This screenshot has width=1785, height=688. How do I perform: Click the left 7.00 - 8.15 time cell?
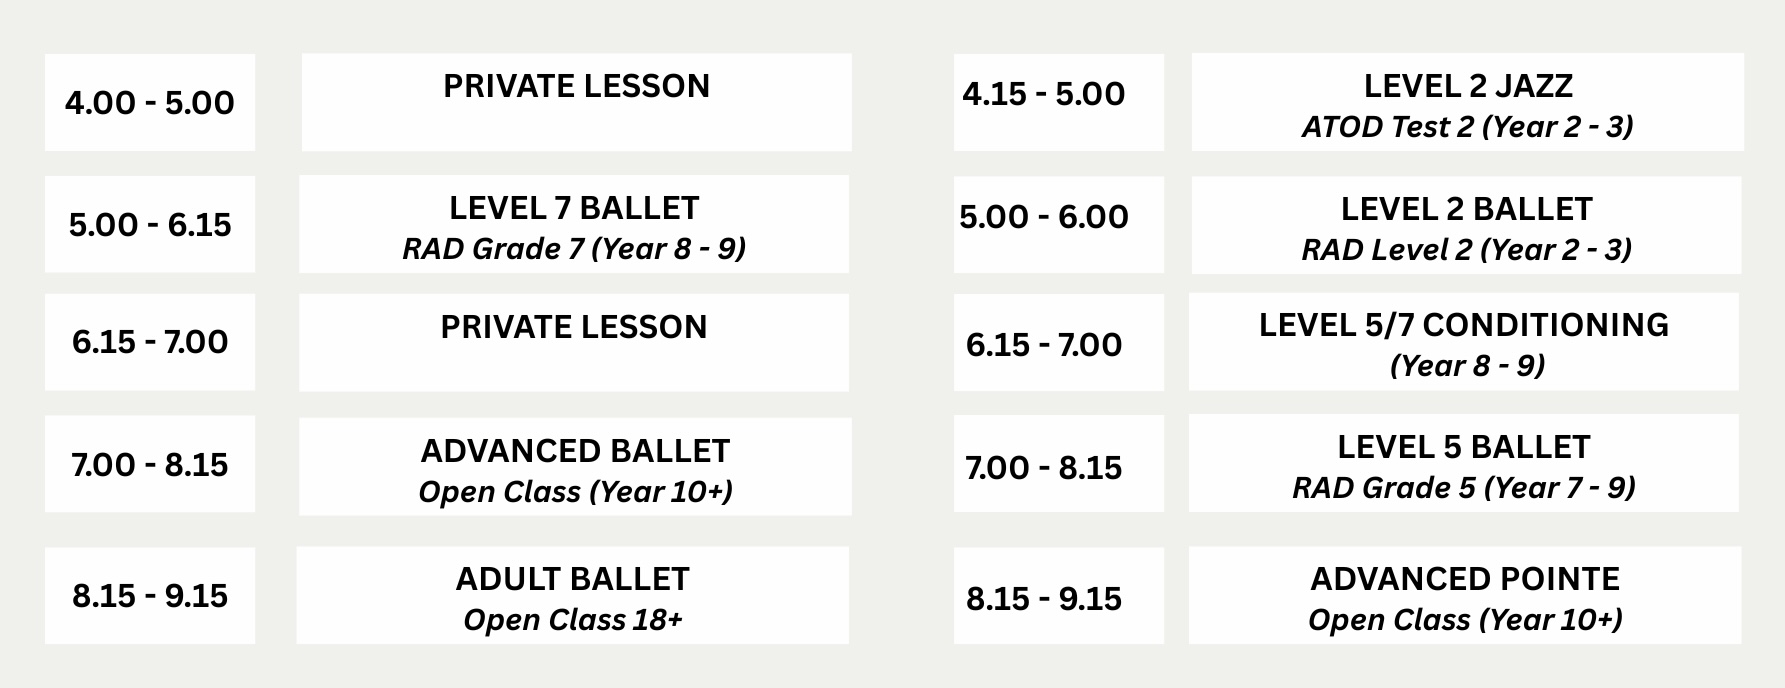tap(150, 465)
